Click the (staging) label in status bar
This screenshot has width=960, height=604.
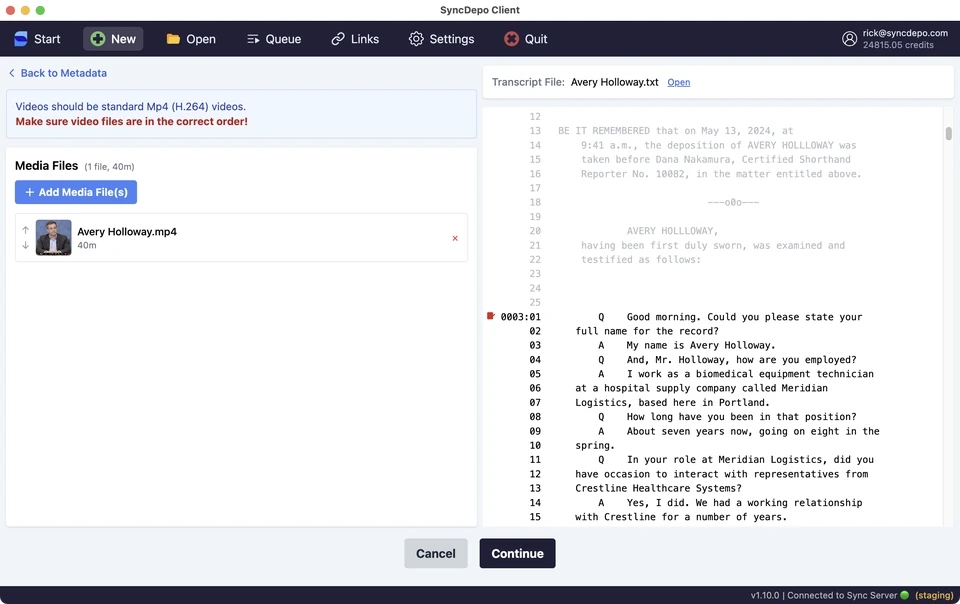[934, 595]
